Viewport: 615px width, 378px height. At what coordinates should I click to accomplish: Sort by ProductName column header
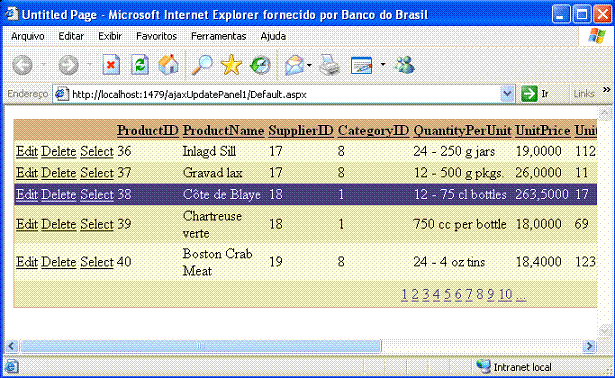tap(223, 130)
